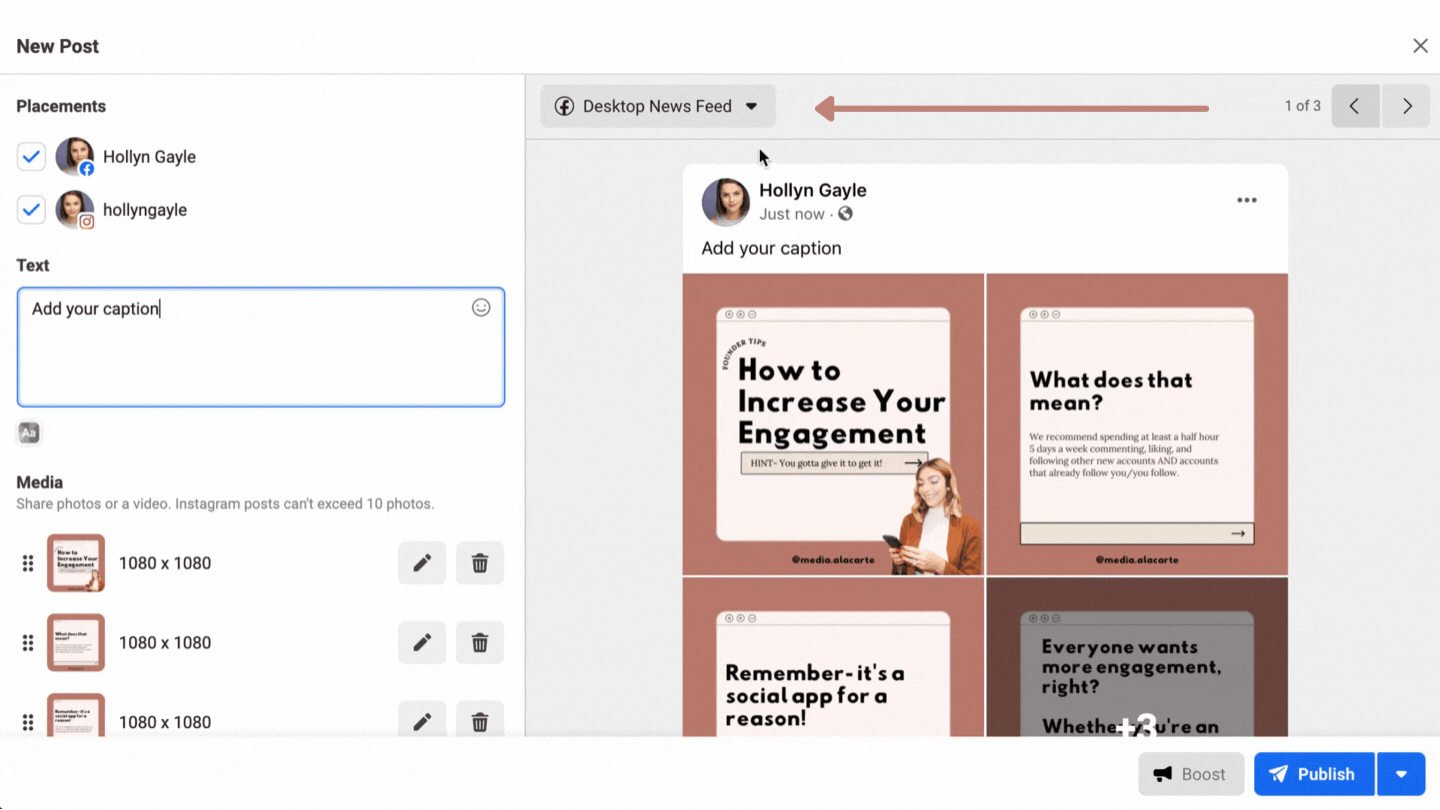Edit the 'Remember-it's a social app' media image

422,721
